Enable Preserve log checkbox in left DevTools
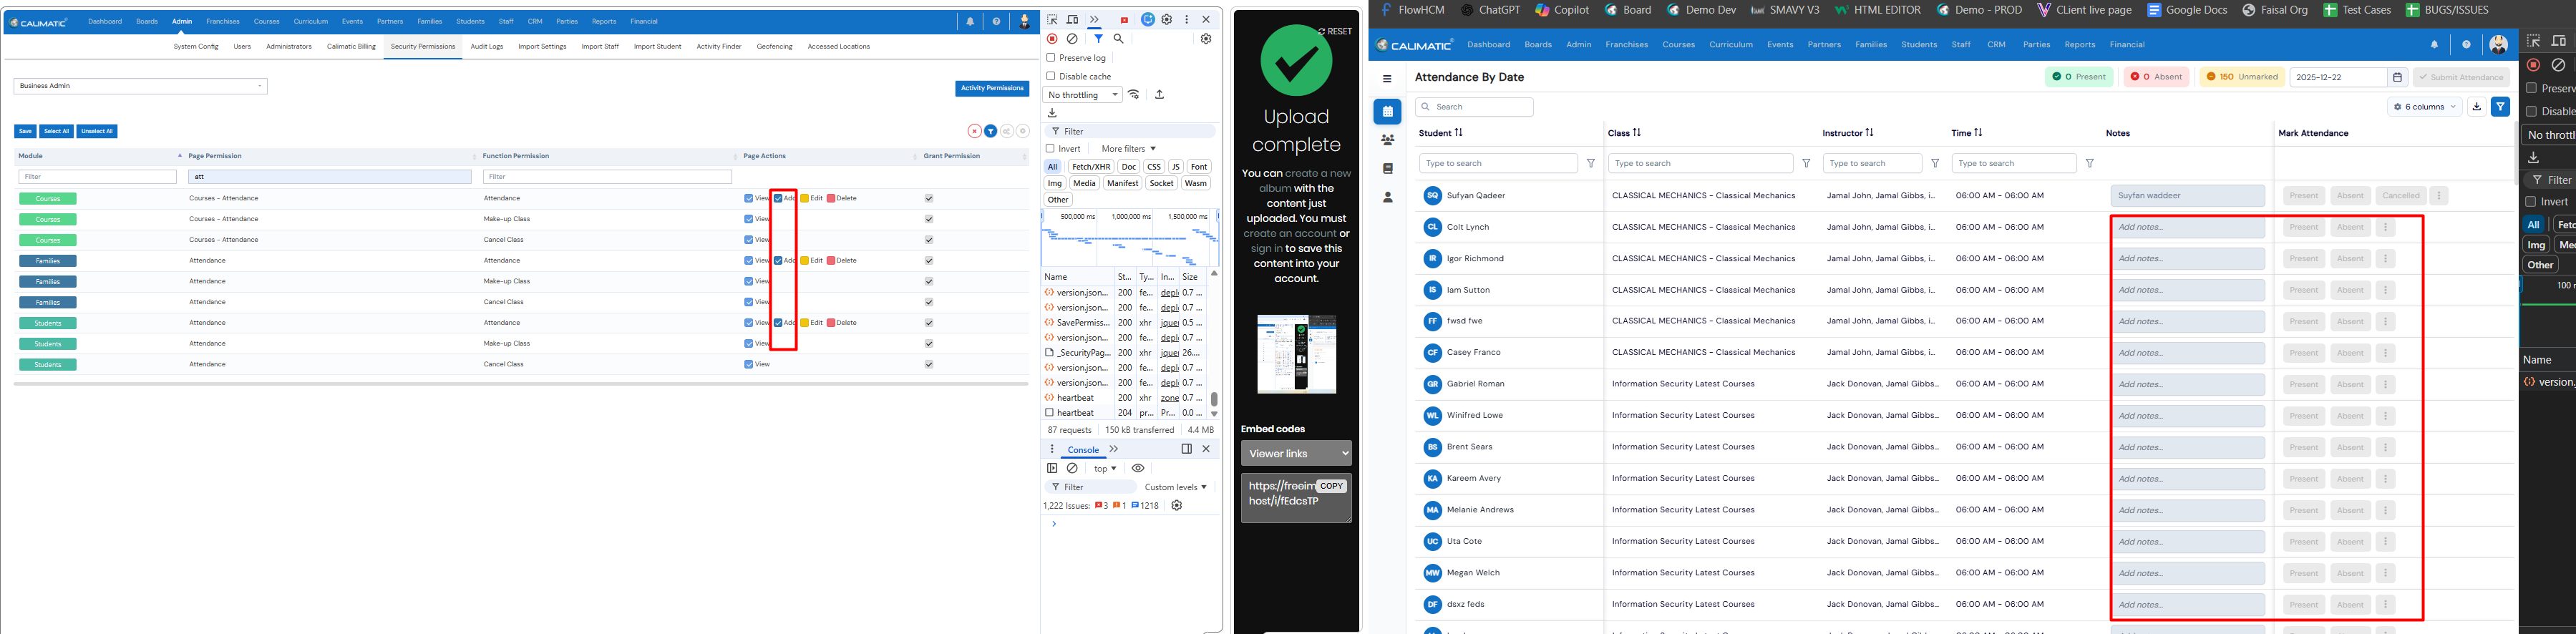Viewport: 2576px width, 634px height. click(x=1051, y=58)
